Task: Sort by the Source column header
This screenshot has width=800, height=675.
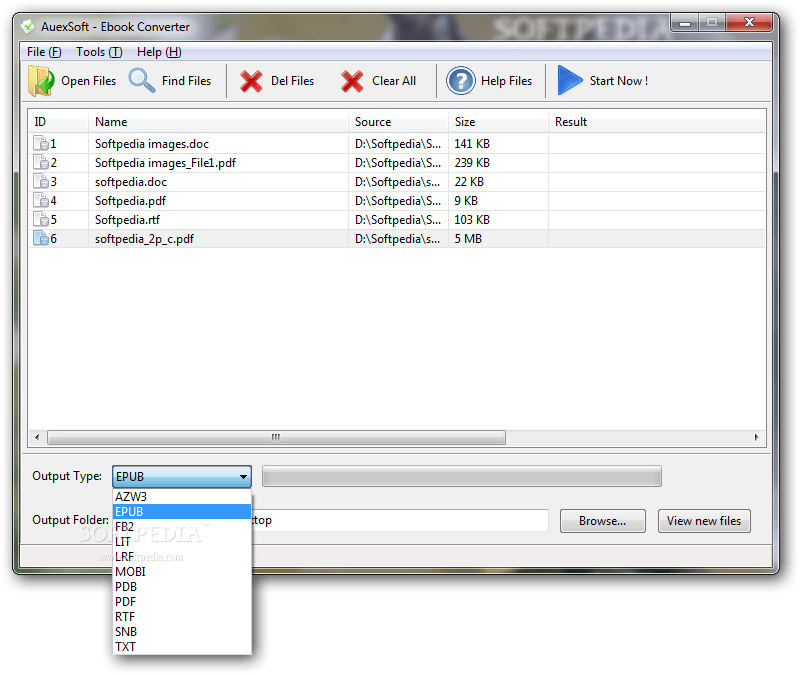Action: pyautogui.click(x=398, y=121)
